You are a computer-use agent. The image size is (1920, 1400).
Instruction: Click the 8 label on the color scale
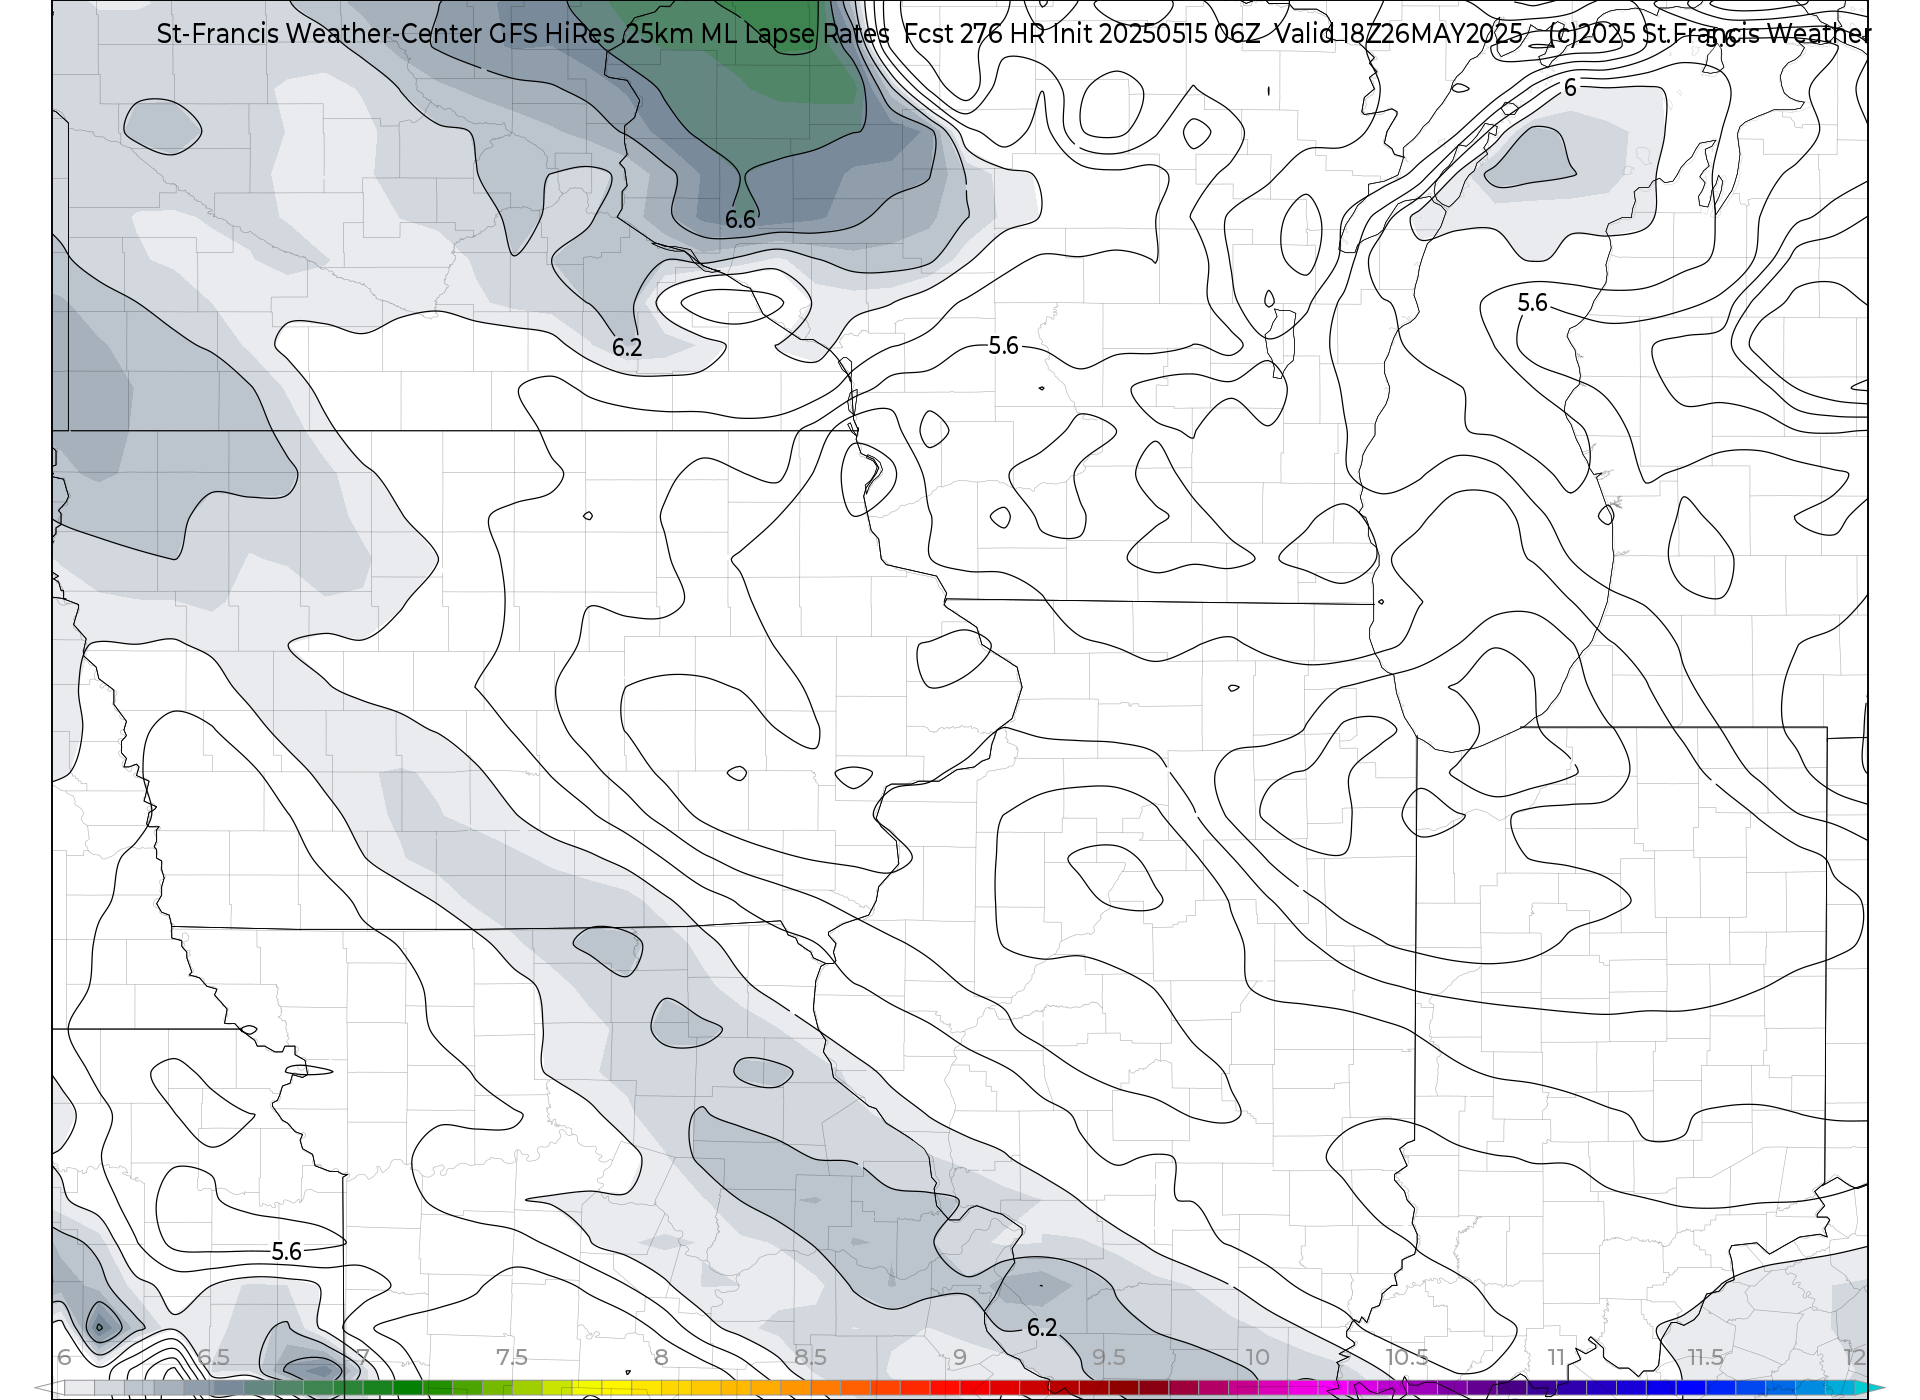point(661,1357)
